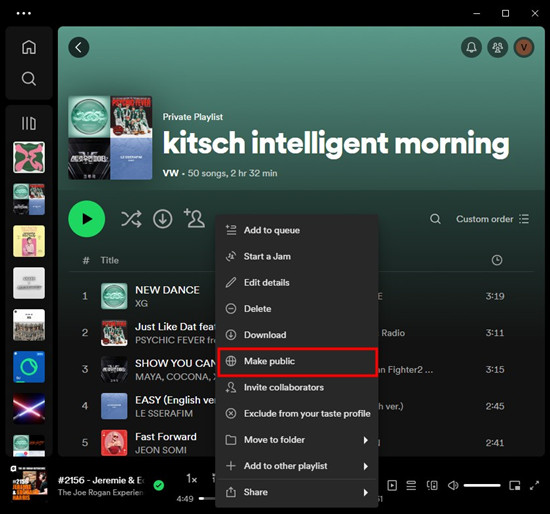This screenshot has width=550, height=514.
Task: Select Start a Jam
Action: point(297,256)
